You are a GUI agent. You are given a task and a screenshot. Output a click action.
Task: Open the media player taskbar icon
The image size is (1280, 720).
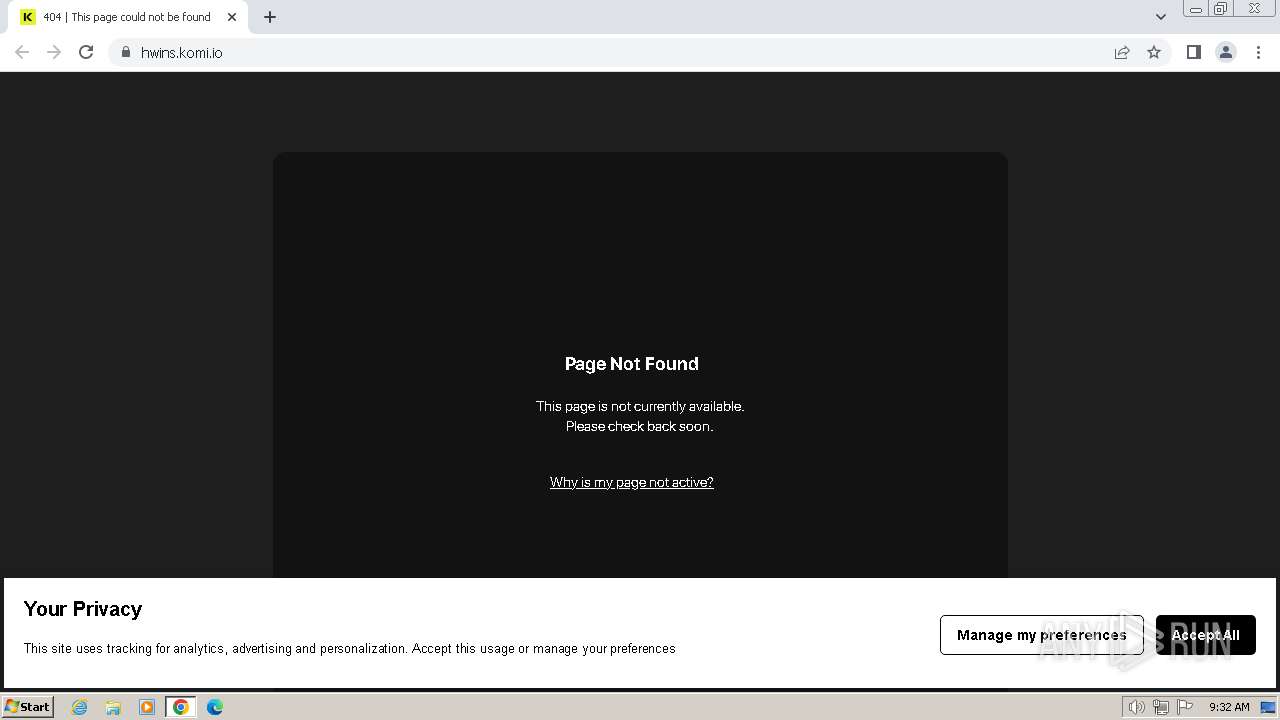[147, 707]
